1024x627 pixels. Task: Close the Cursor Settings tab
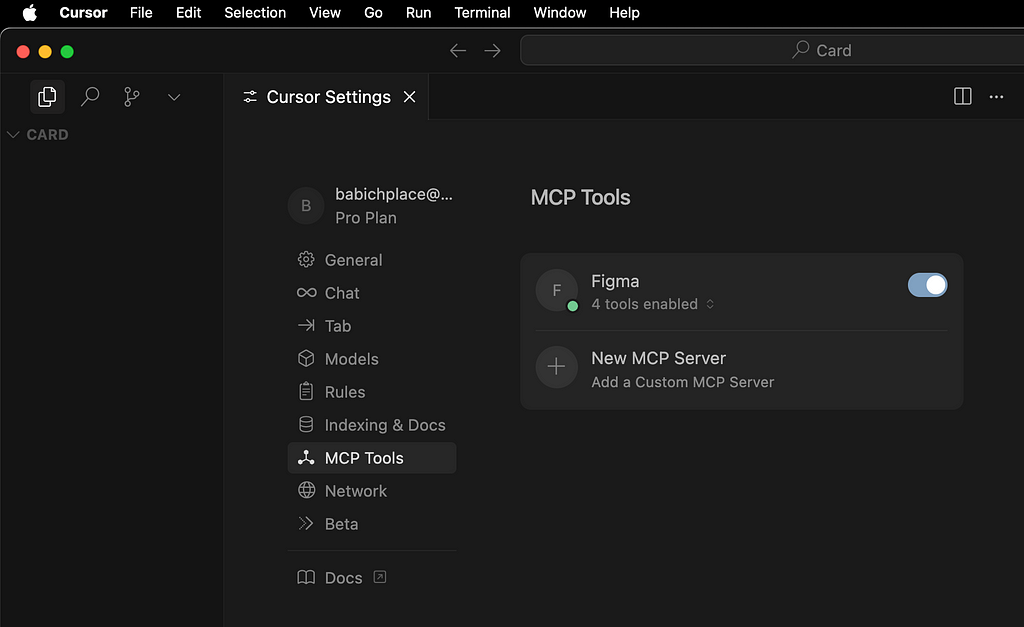[409, 97]
